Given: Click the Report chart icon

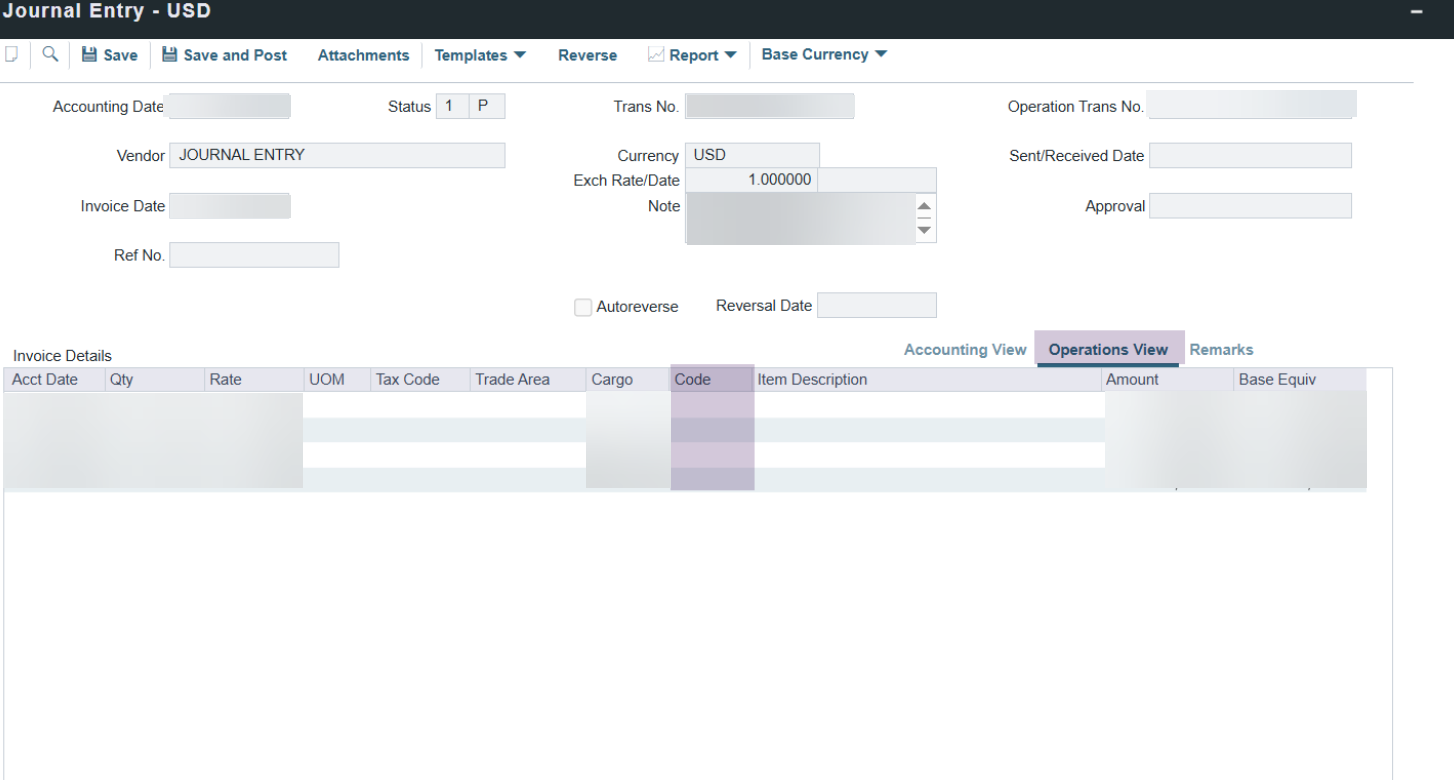Looking at the screenshot, I should (x=656, y=55).
